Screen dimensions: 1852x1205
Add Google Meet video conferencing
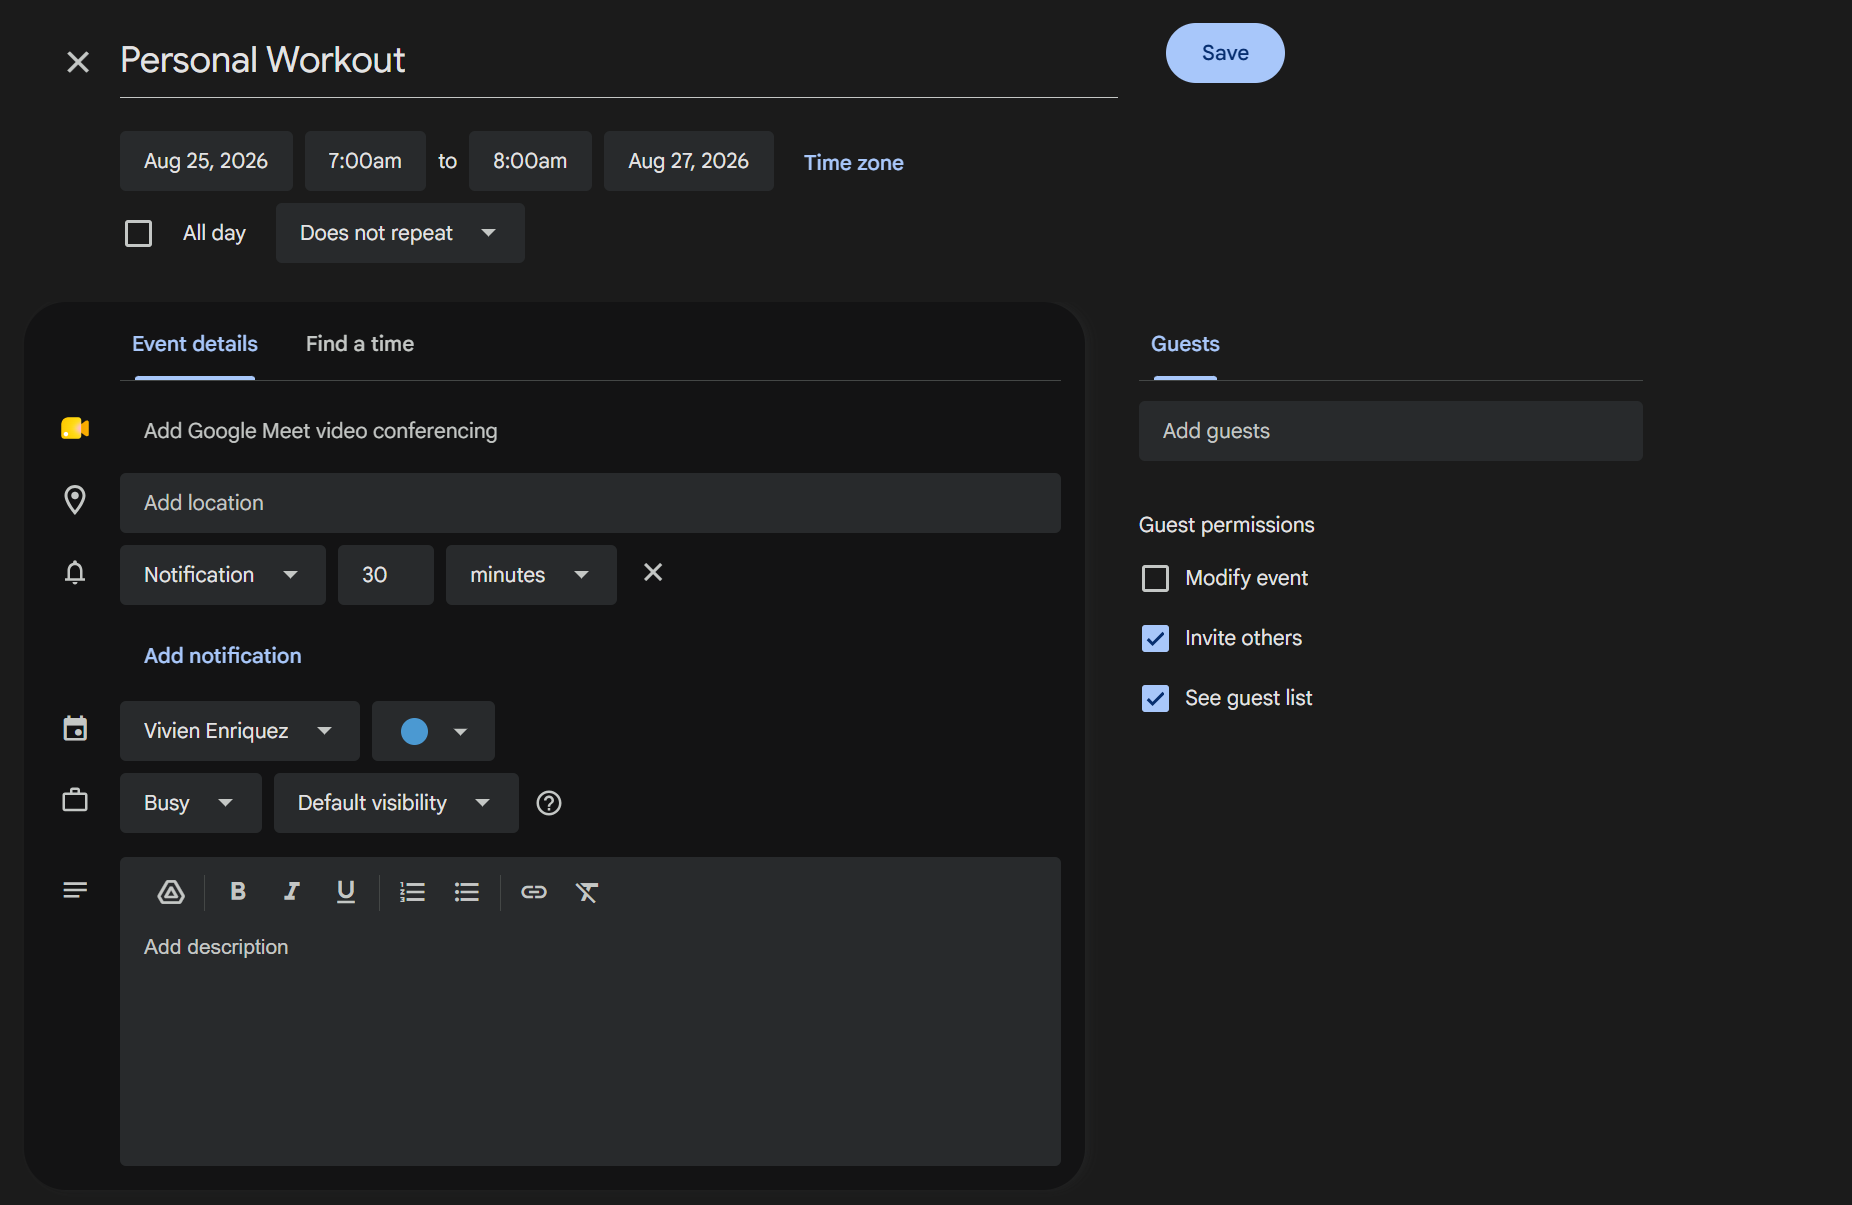pyautogui.click(x=321, y=431)
